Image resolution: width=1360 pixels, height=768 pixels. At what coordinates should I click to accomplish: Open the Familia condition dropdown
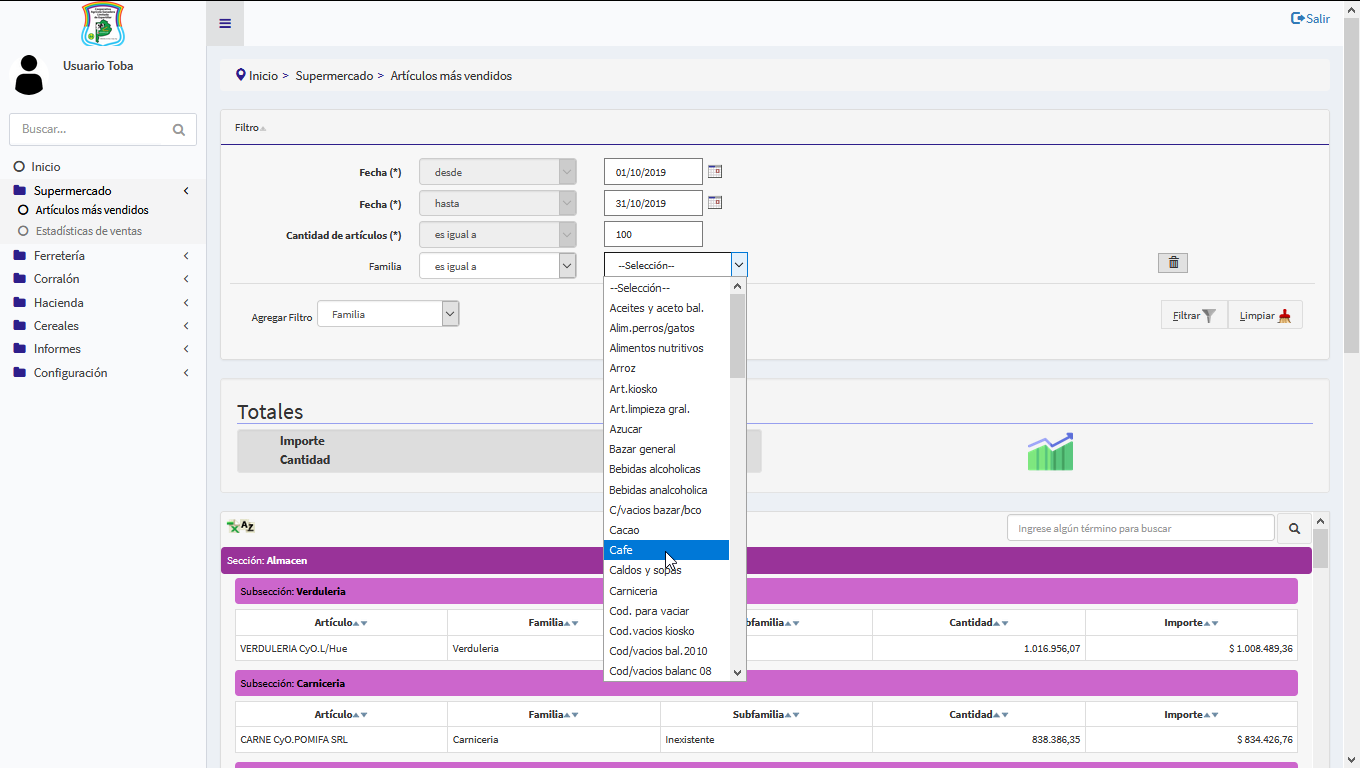tap(497, 266)
